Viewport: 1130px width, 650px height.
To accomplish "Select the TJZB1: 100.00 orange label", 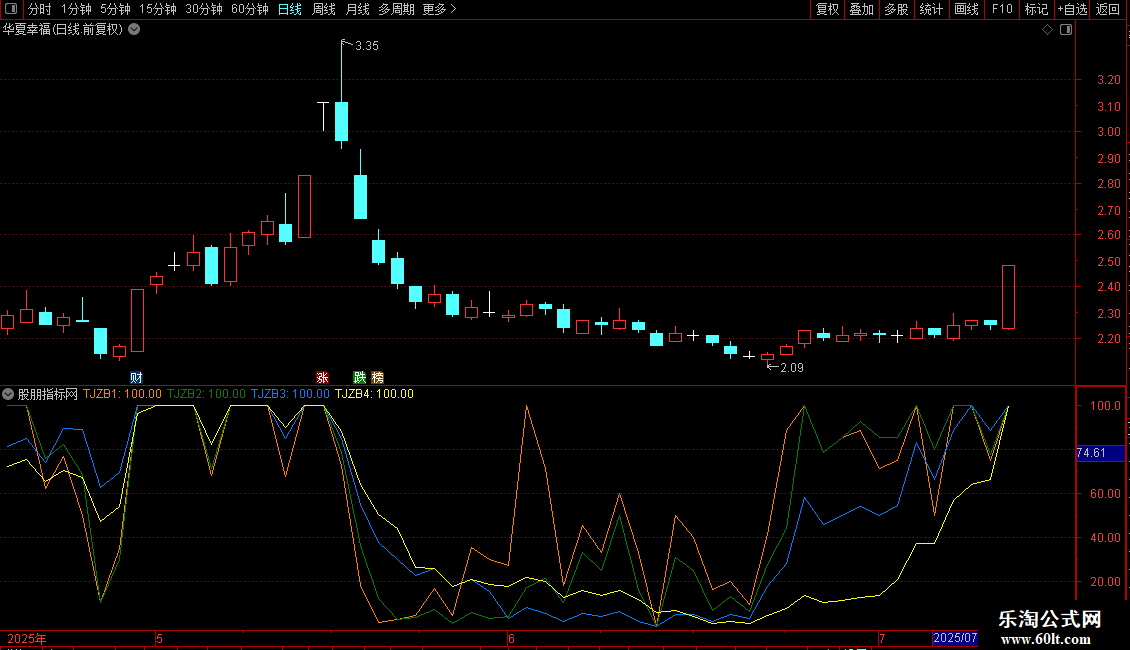I will [122, 394].
